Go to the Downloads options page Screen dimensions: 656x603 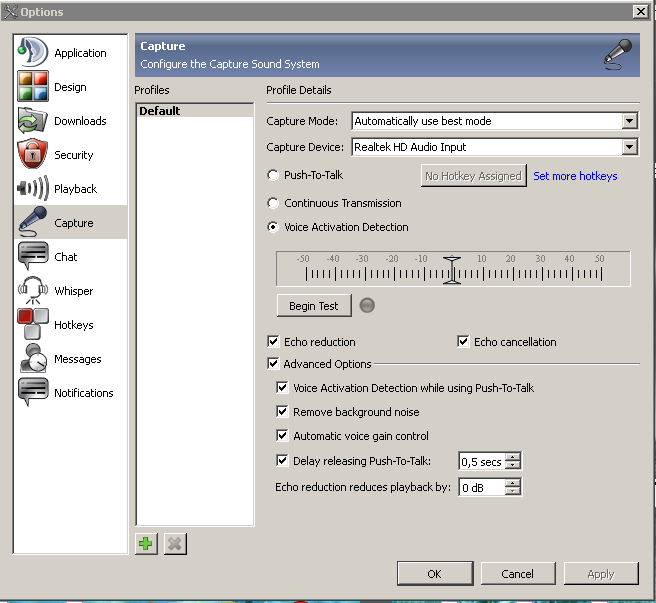click(70, 121)
